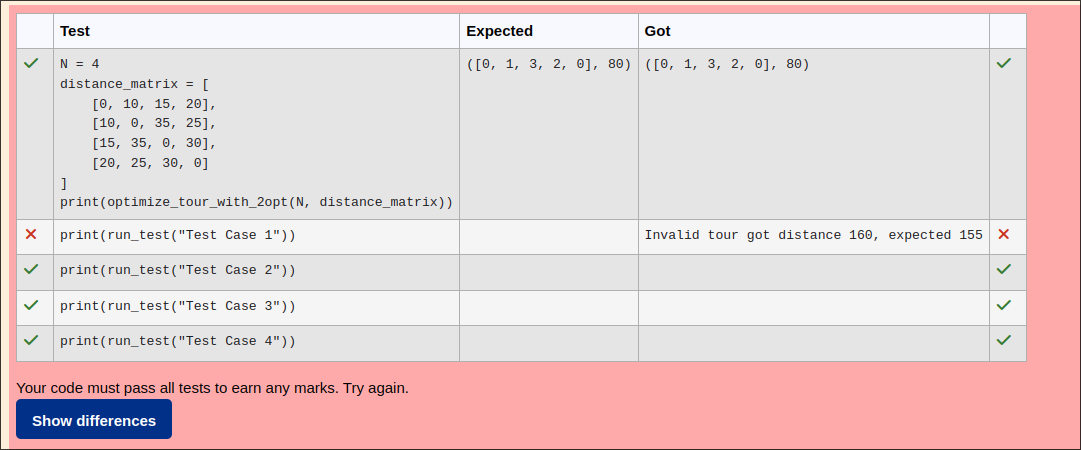
Task: Click the "Your code must pass all tests" message
Action: 212,387
